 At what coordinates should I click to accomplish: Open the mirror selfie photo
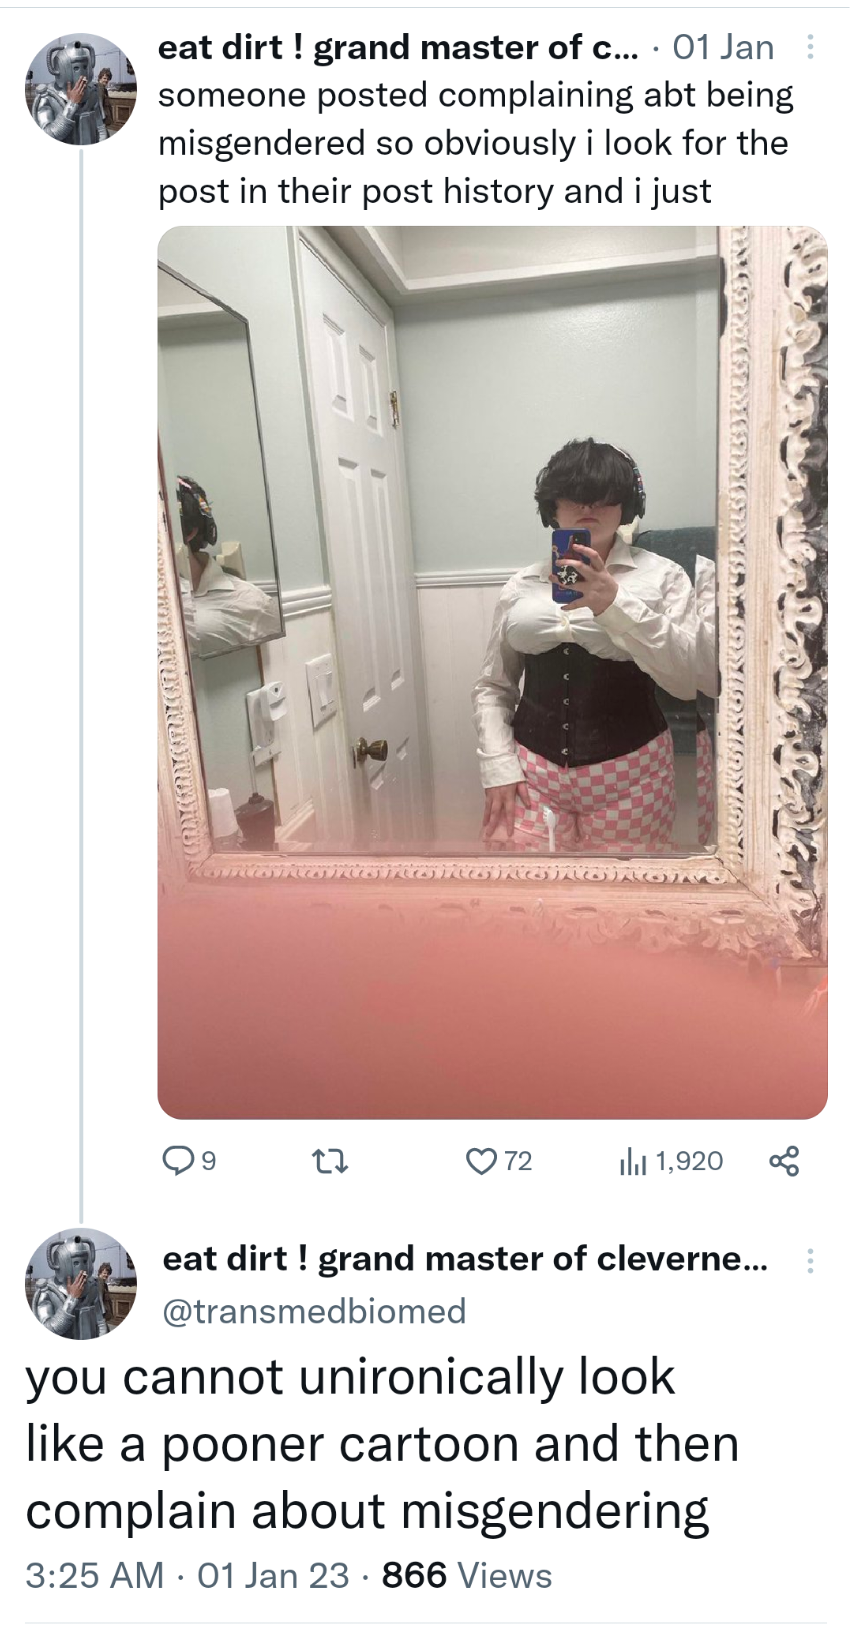coord(492,671)
